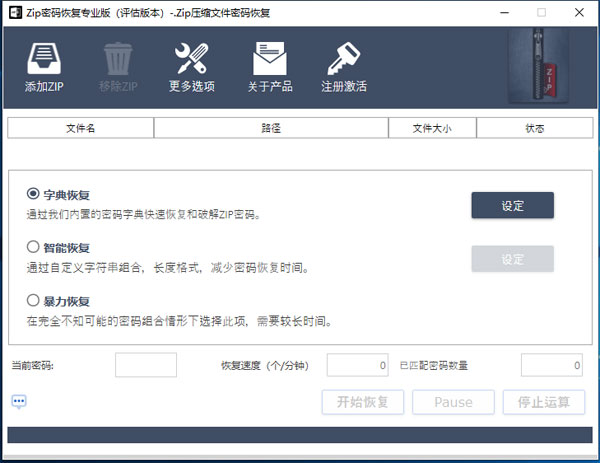Click the smart recovery description text
The image size is (600, 463).
tap(168, 267)
